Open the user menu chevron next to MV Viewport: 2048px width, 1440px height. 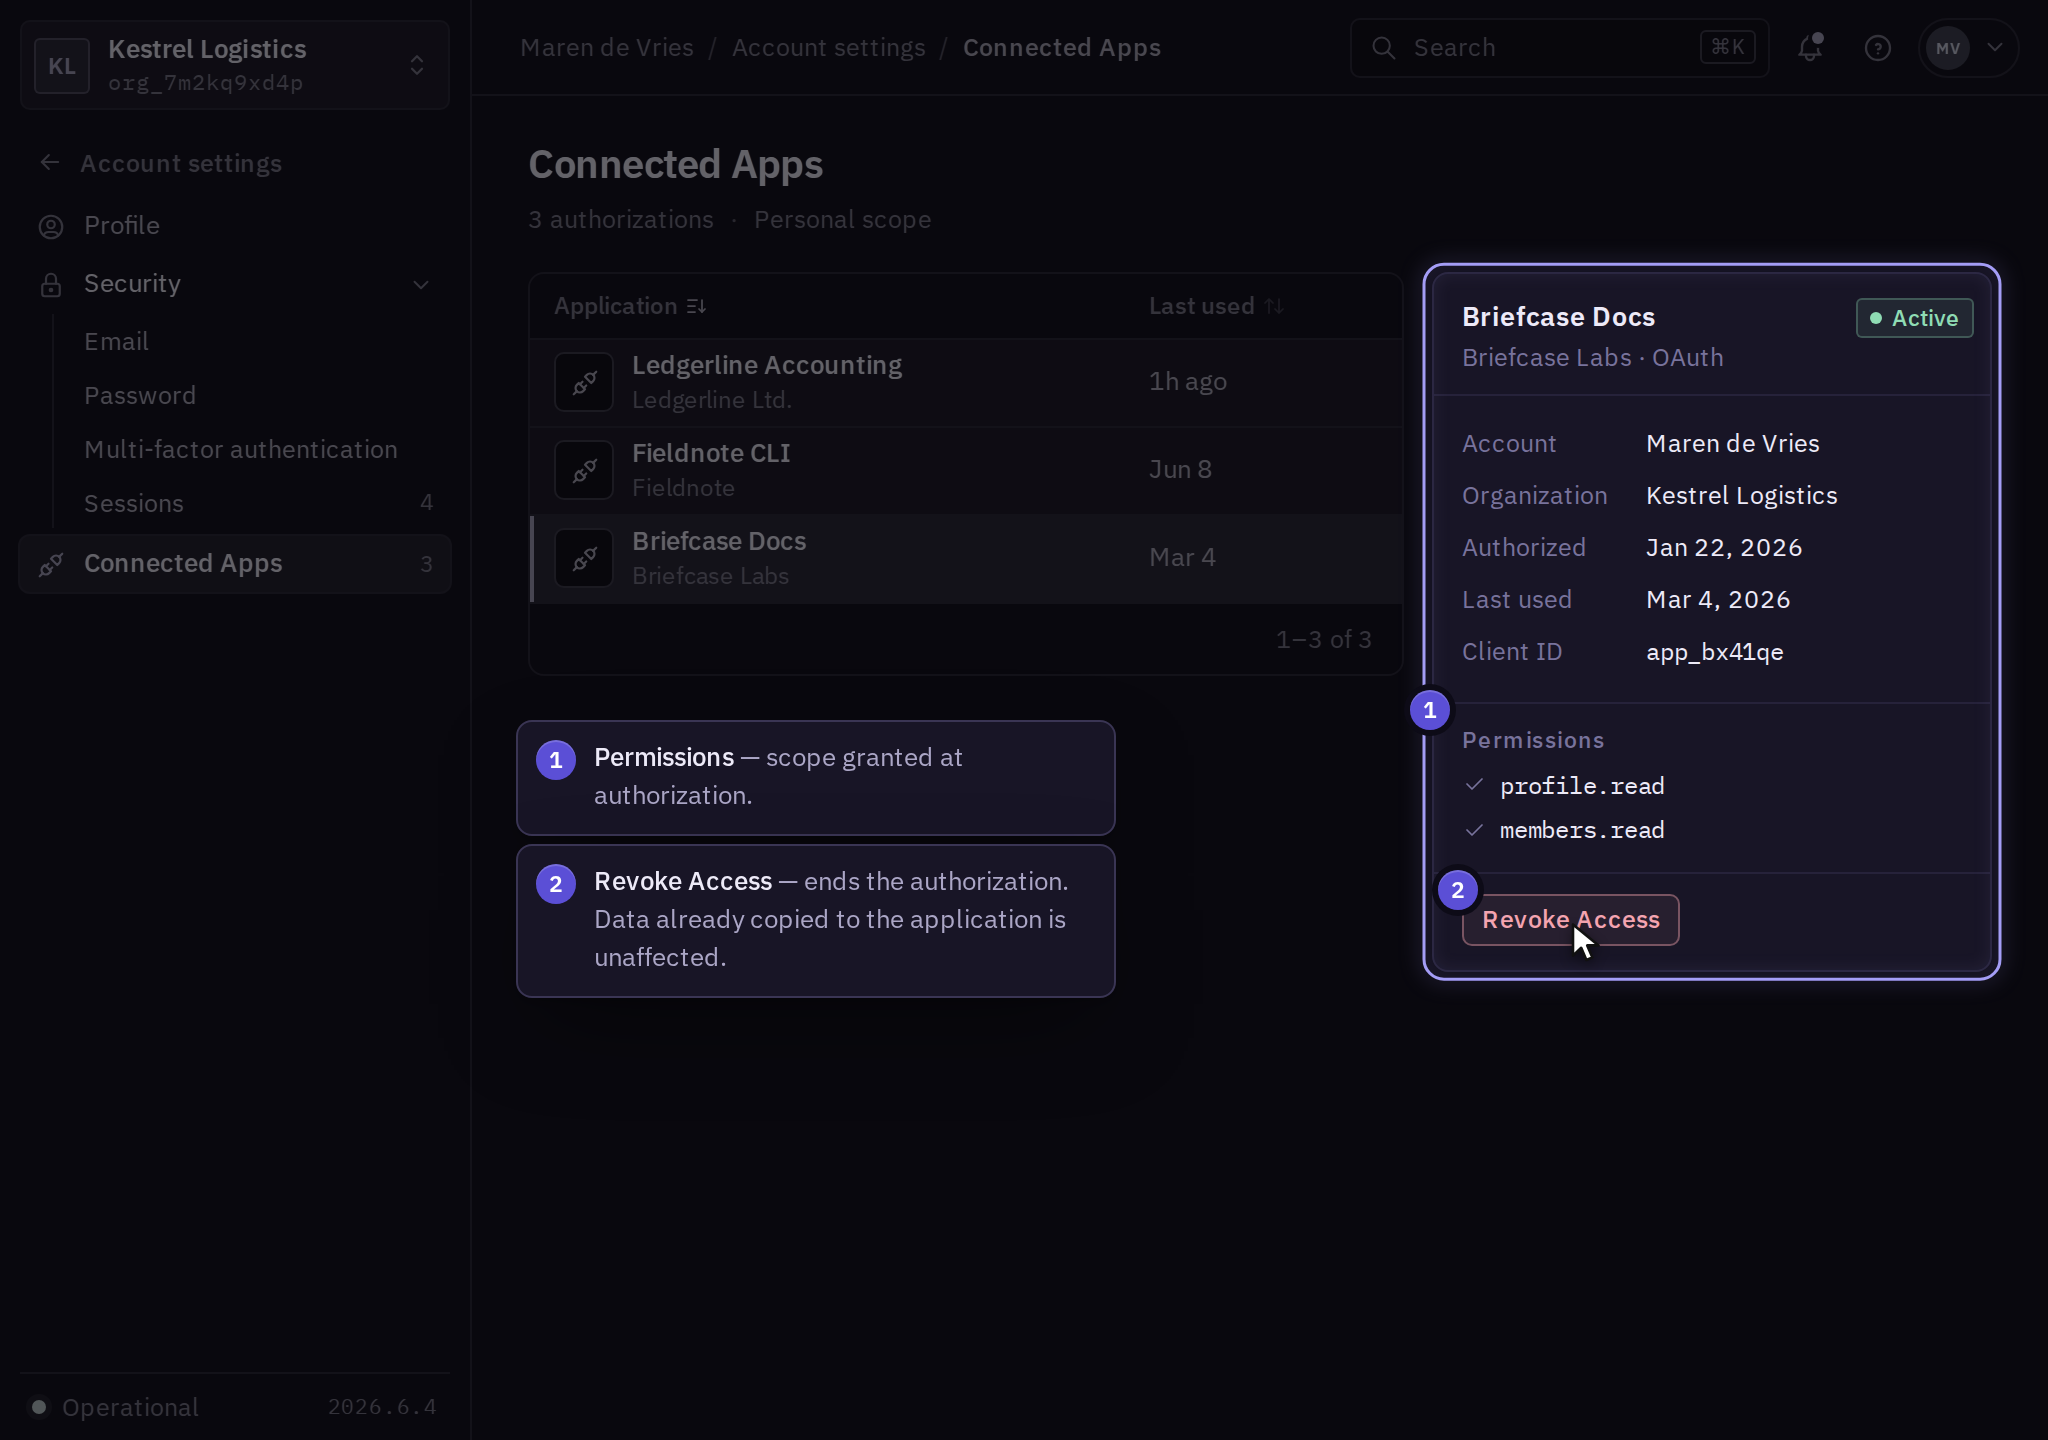[x=1995, y=47]
